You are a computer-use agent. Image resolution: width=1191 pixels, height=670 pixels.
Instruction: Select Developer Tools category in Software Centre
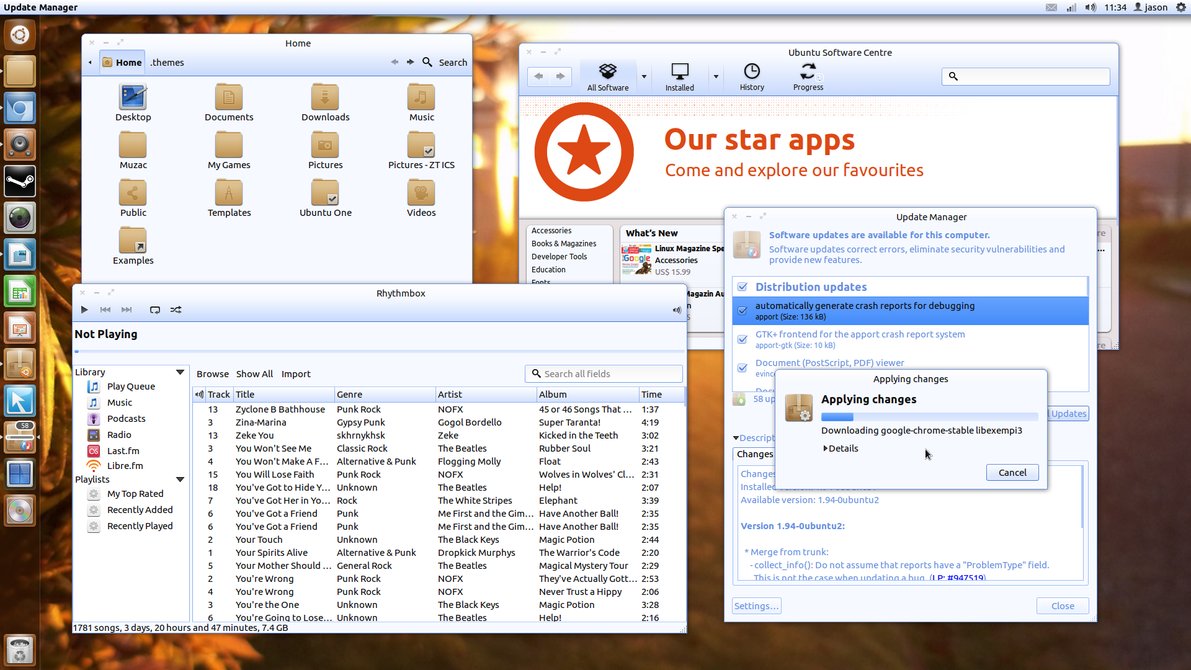coord(559,257)
